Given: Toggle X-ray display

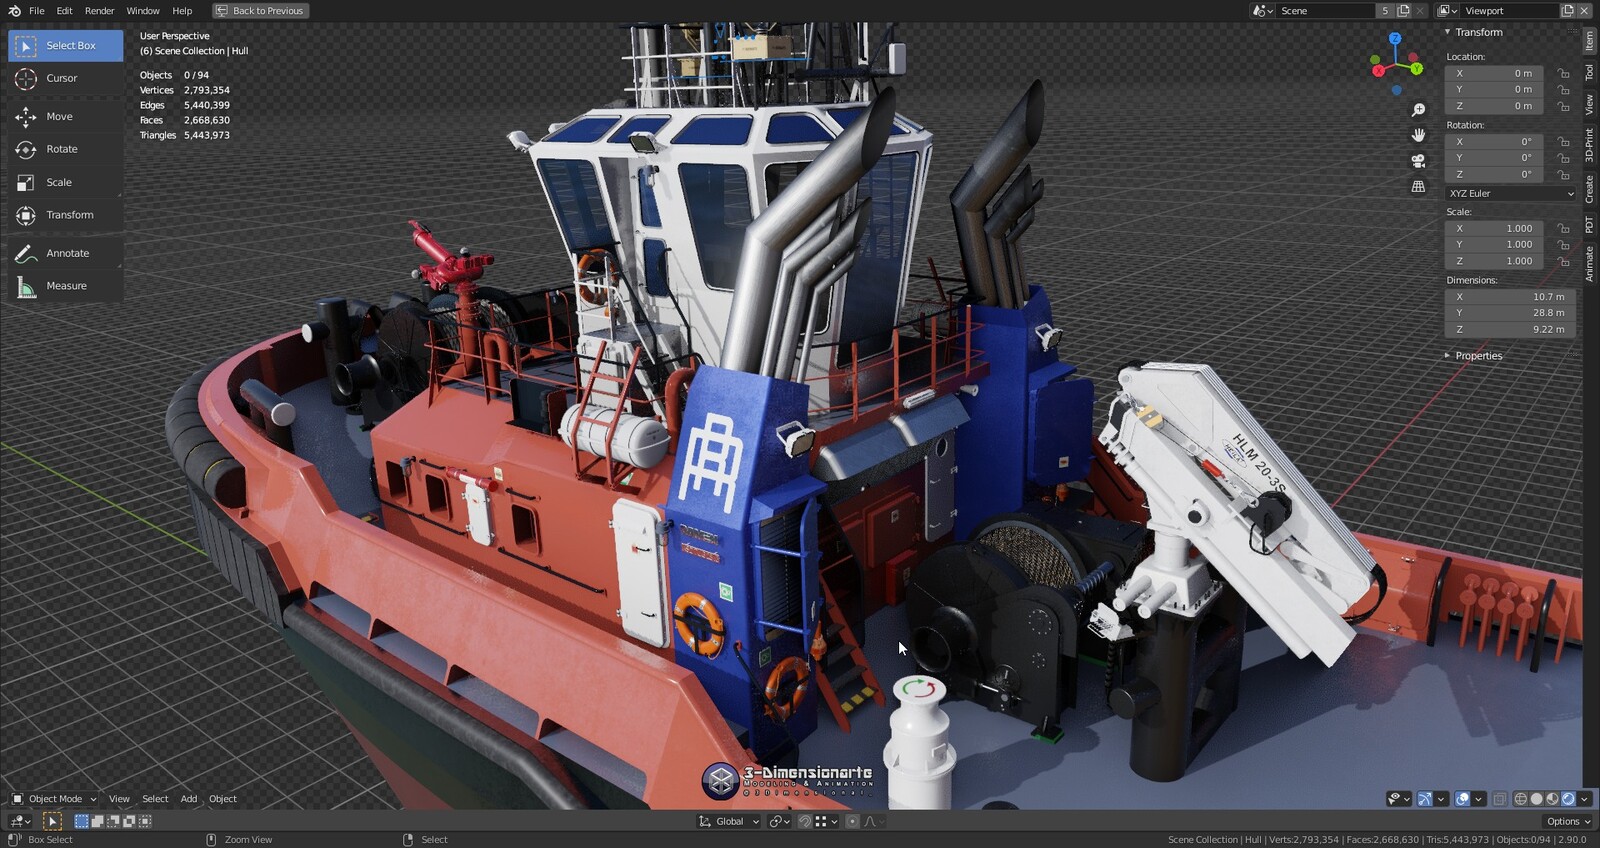Looking at the screenshot, I should point(1499,799).
